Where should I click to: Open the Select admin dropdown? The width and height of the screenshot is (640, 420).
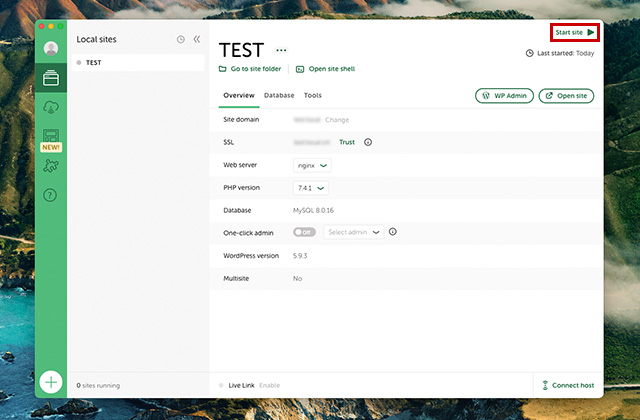pos(353,232)
